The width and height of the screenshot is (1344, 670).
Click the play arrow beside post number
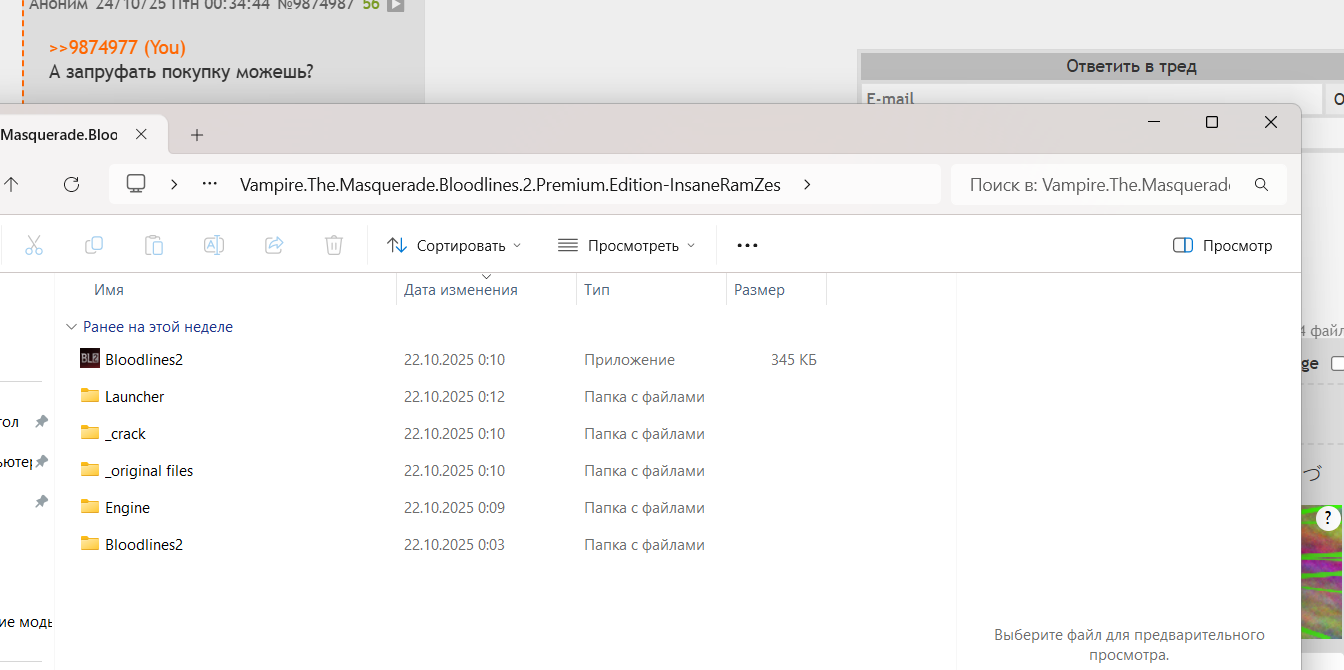(x=396, y=5)
